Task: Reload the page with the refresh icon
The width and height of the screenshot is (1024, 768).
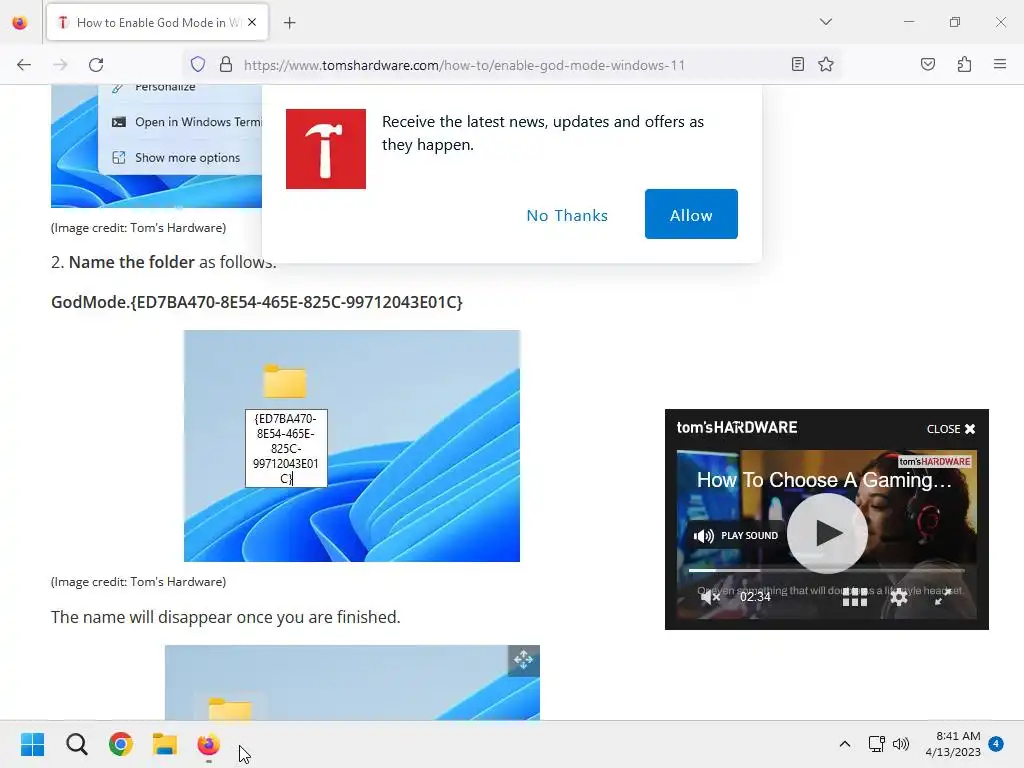Action: [x=96, y=65]
